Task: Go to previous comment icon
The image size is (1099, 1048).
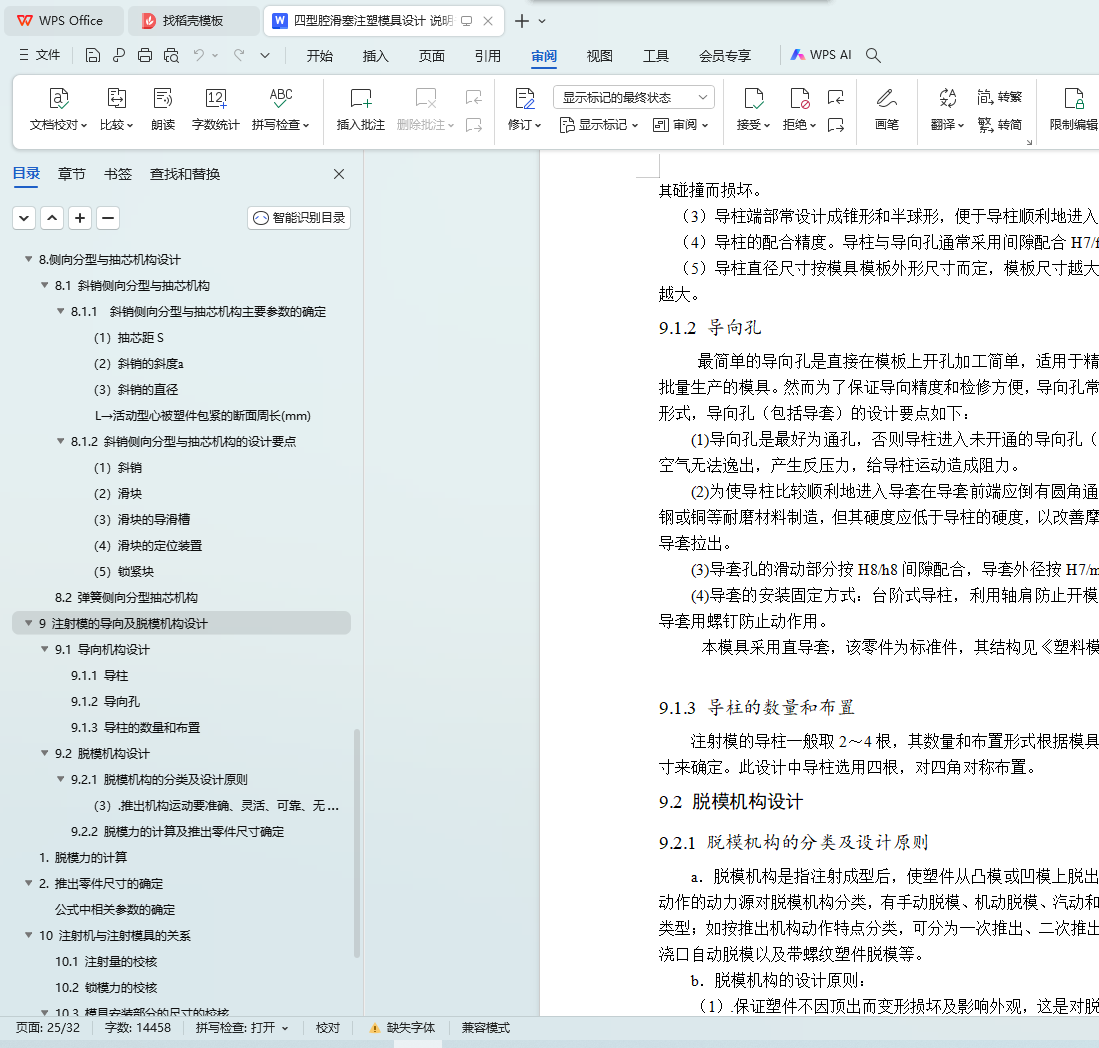Action: click(474, 97)
